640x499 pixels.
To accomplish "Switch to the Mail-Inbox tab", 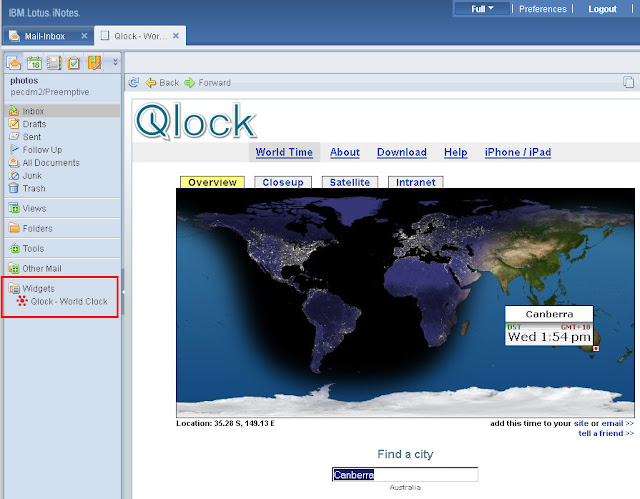I will [44, 36].
